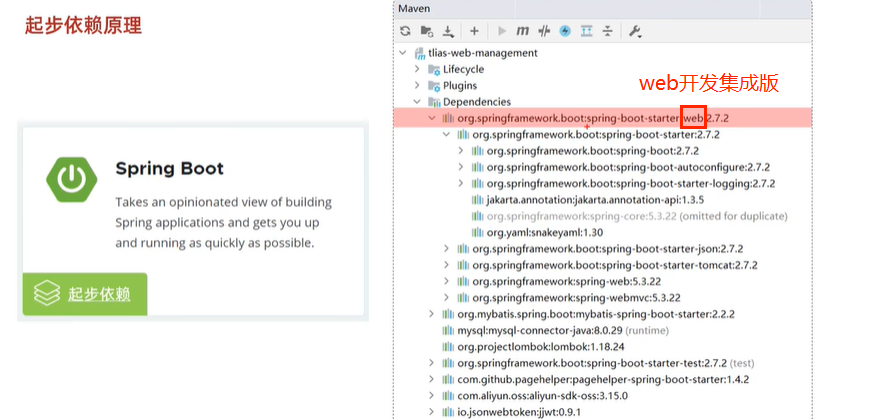Collapse spring-boot-starter:2.7.2 node
This screenshot has width=874, height=419.
coord(446,134)
